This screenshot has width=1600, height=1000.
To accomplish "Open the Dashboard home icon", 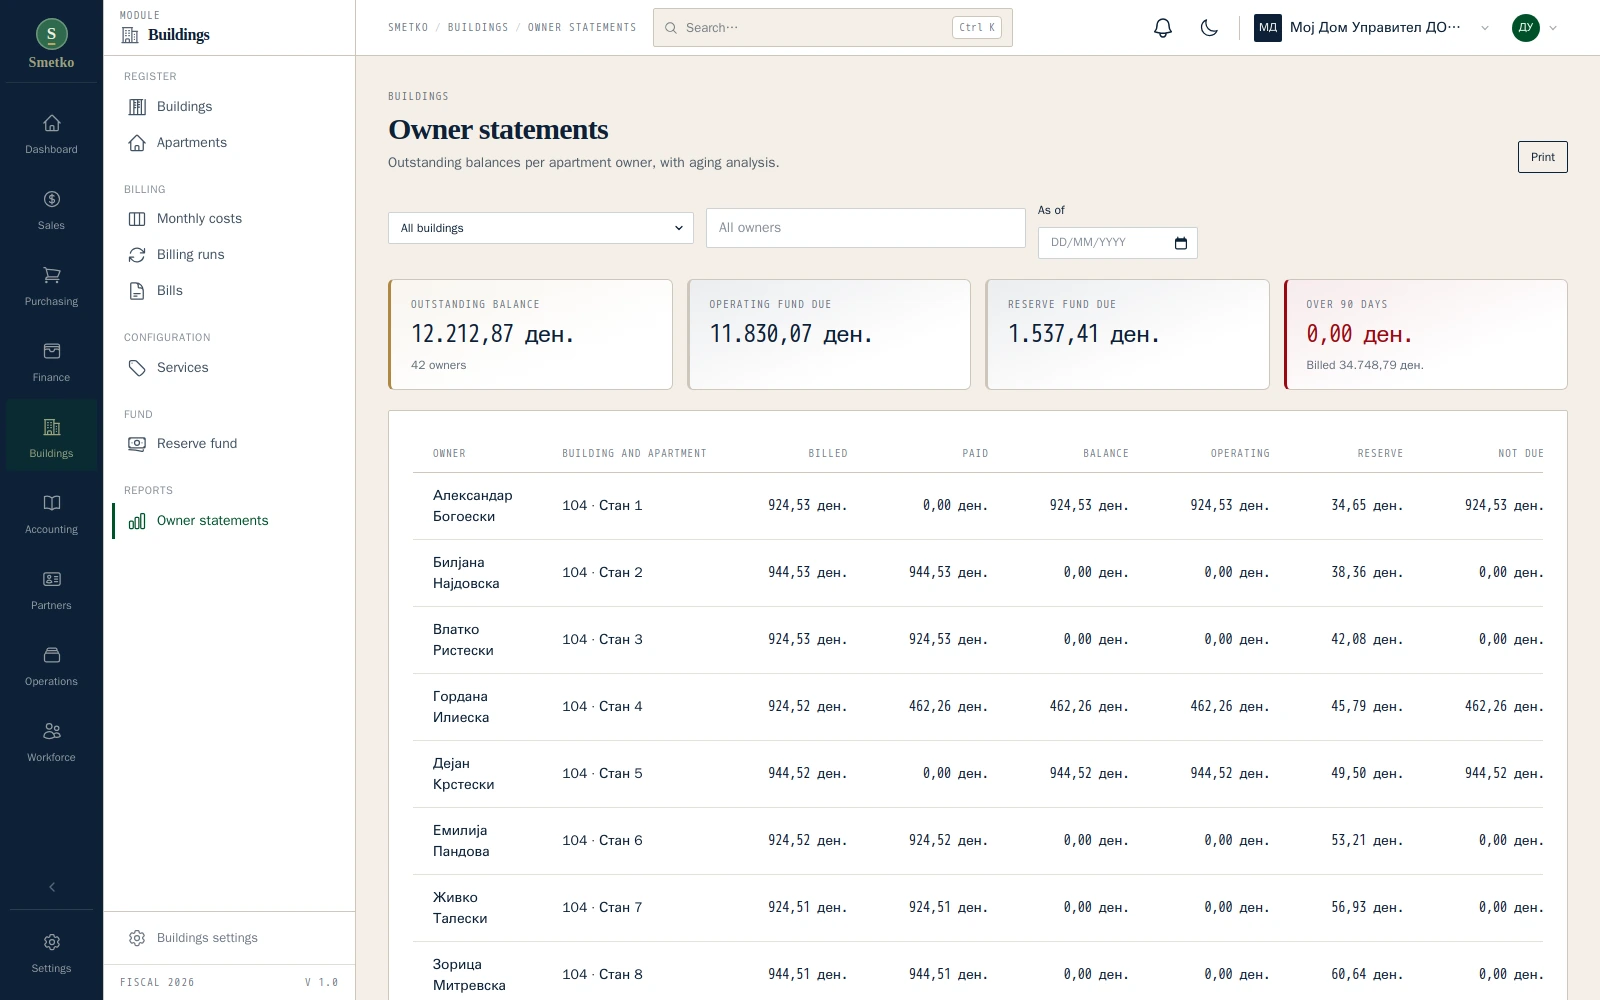I will coord(52,123).
